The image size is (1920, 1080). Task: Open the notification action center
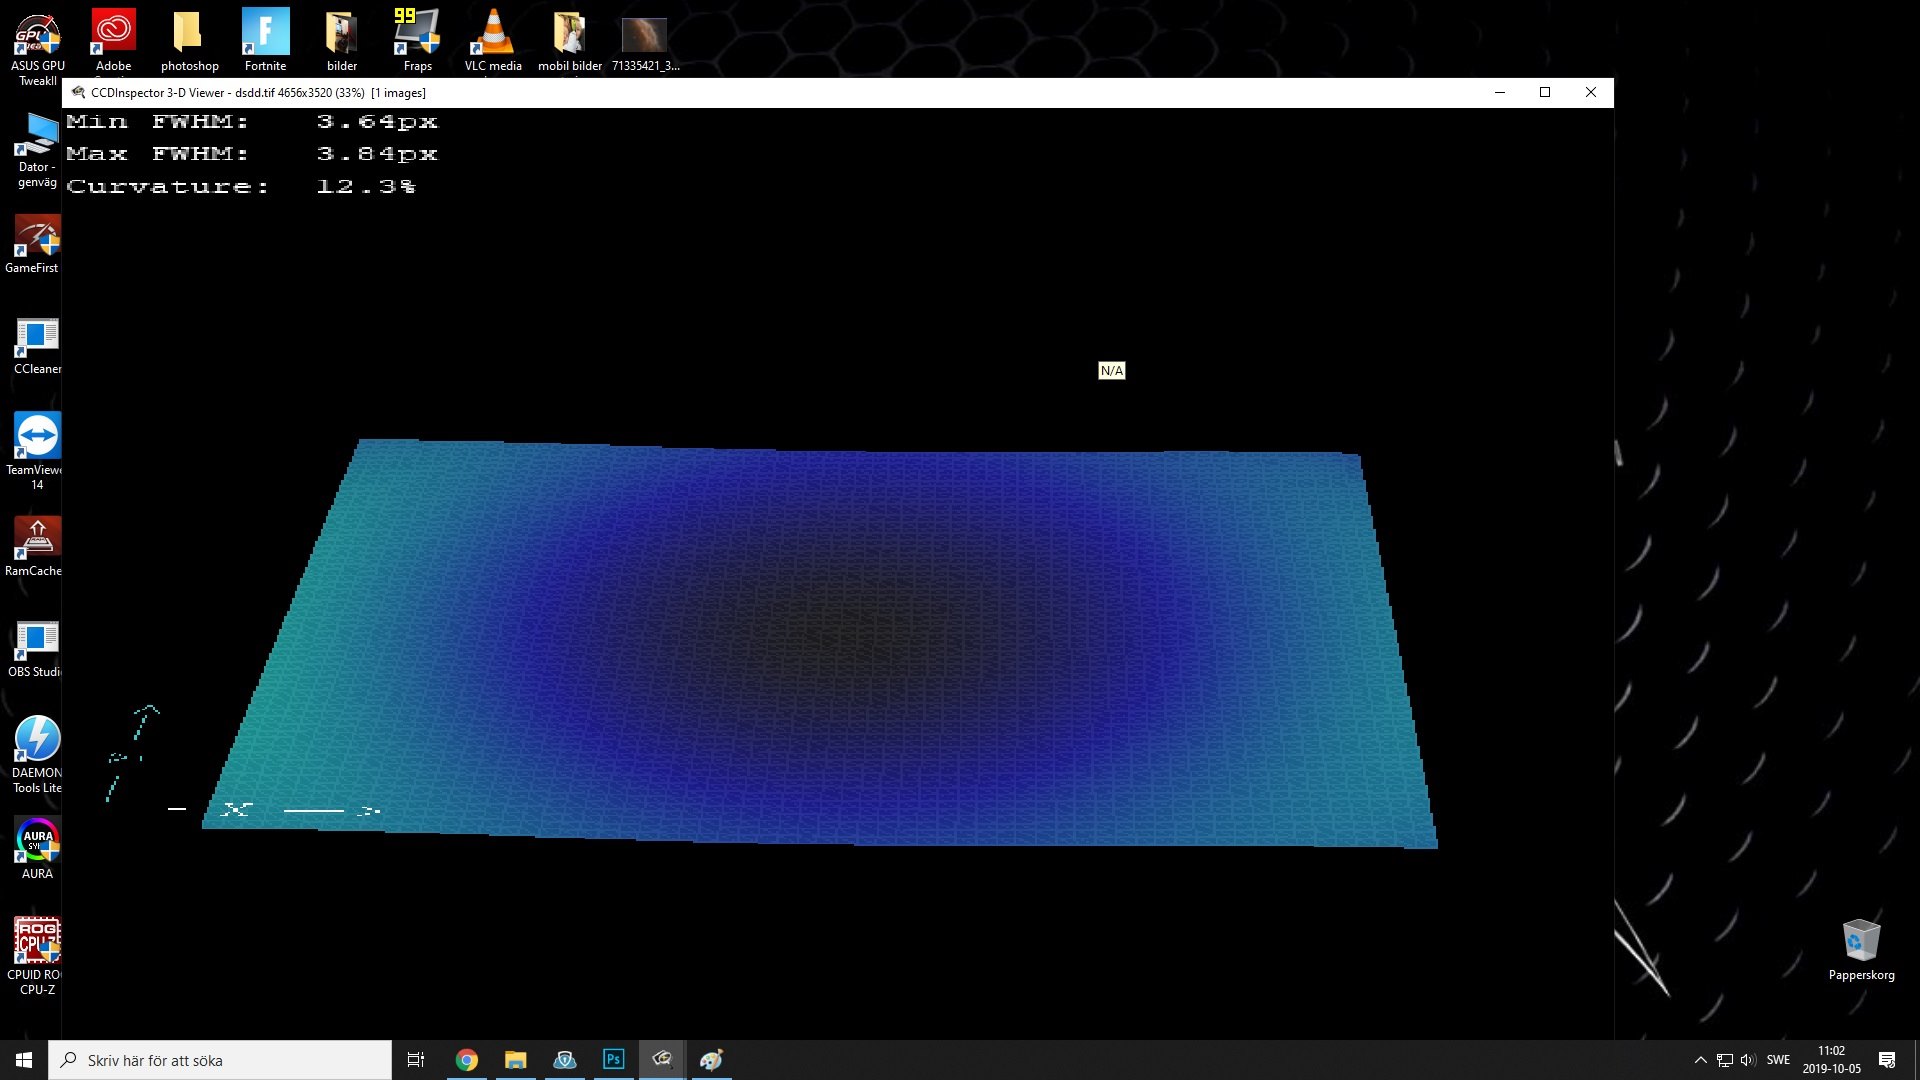tap(1887, 1060)
